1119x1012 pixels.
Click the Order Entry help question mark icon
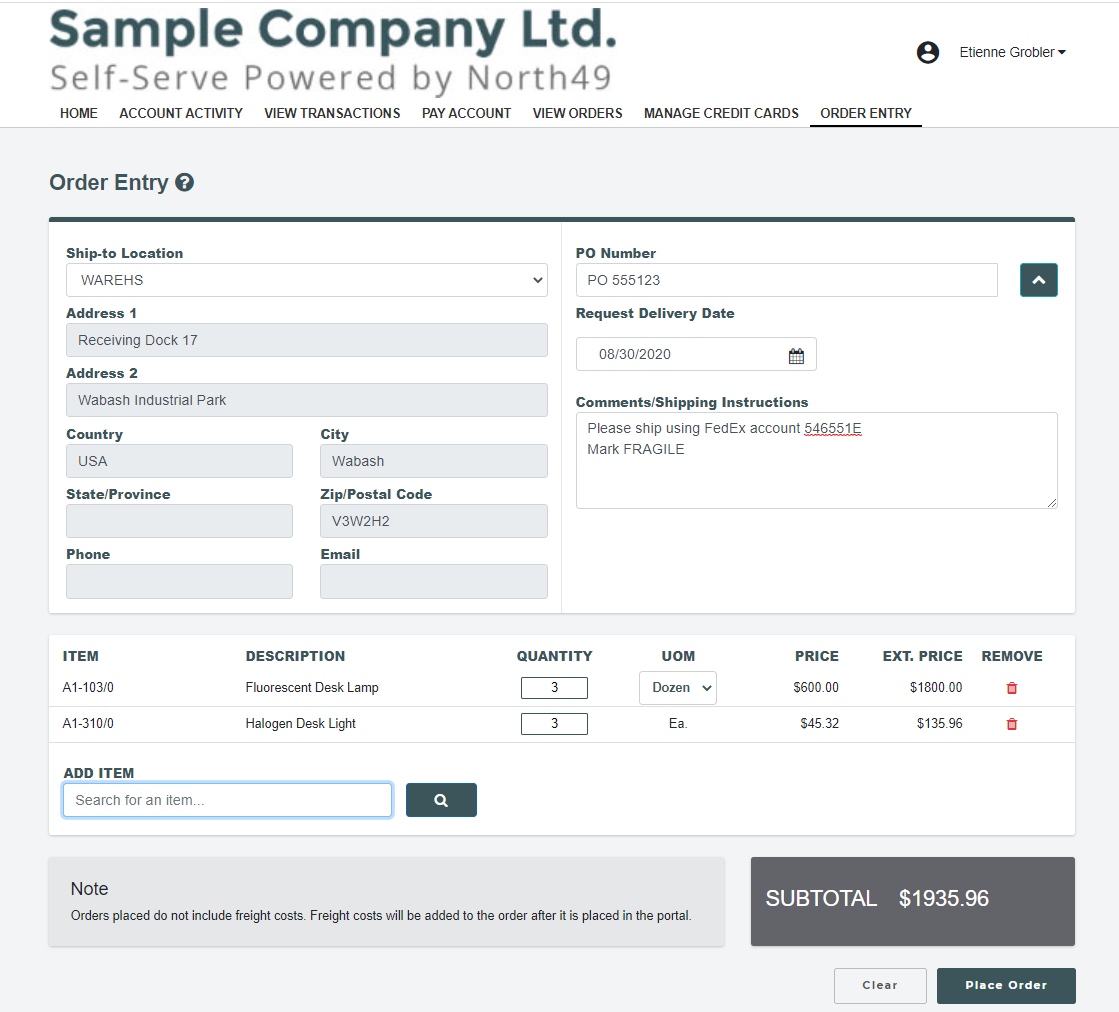tap(184, 183)
